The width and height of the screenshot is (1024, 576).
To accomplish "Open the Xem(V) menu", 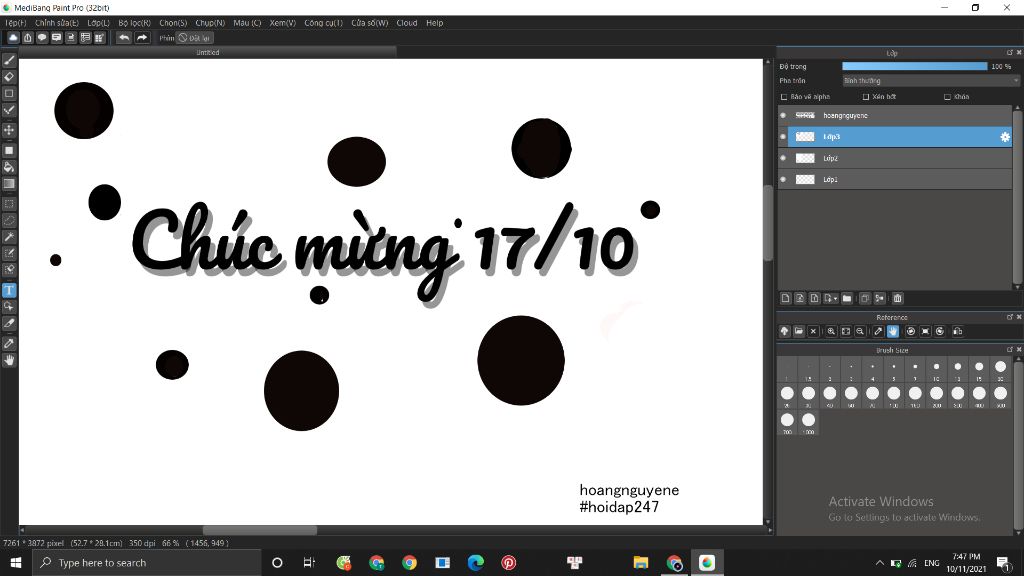I will coord(283,23).
